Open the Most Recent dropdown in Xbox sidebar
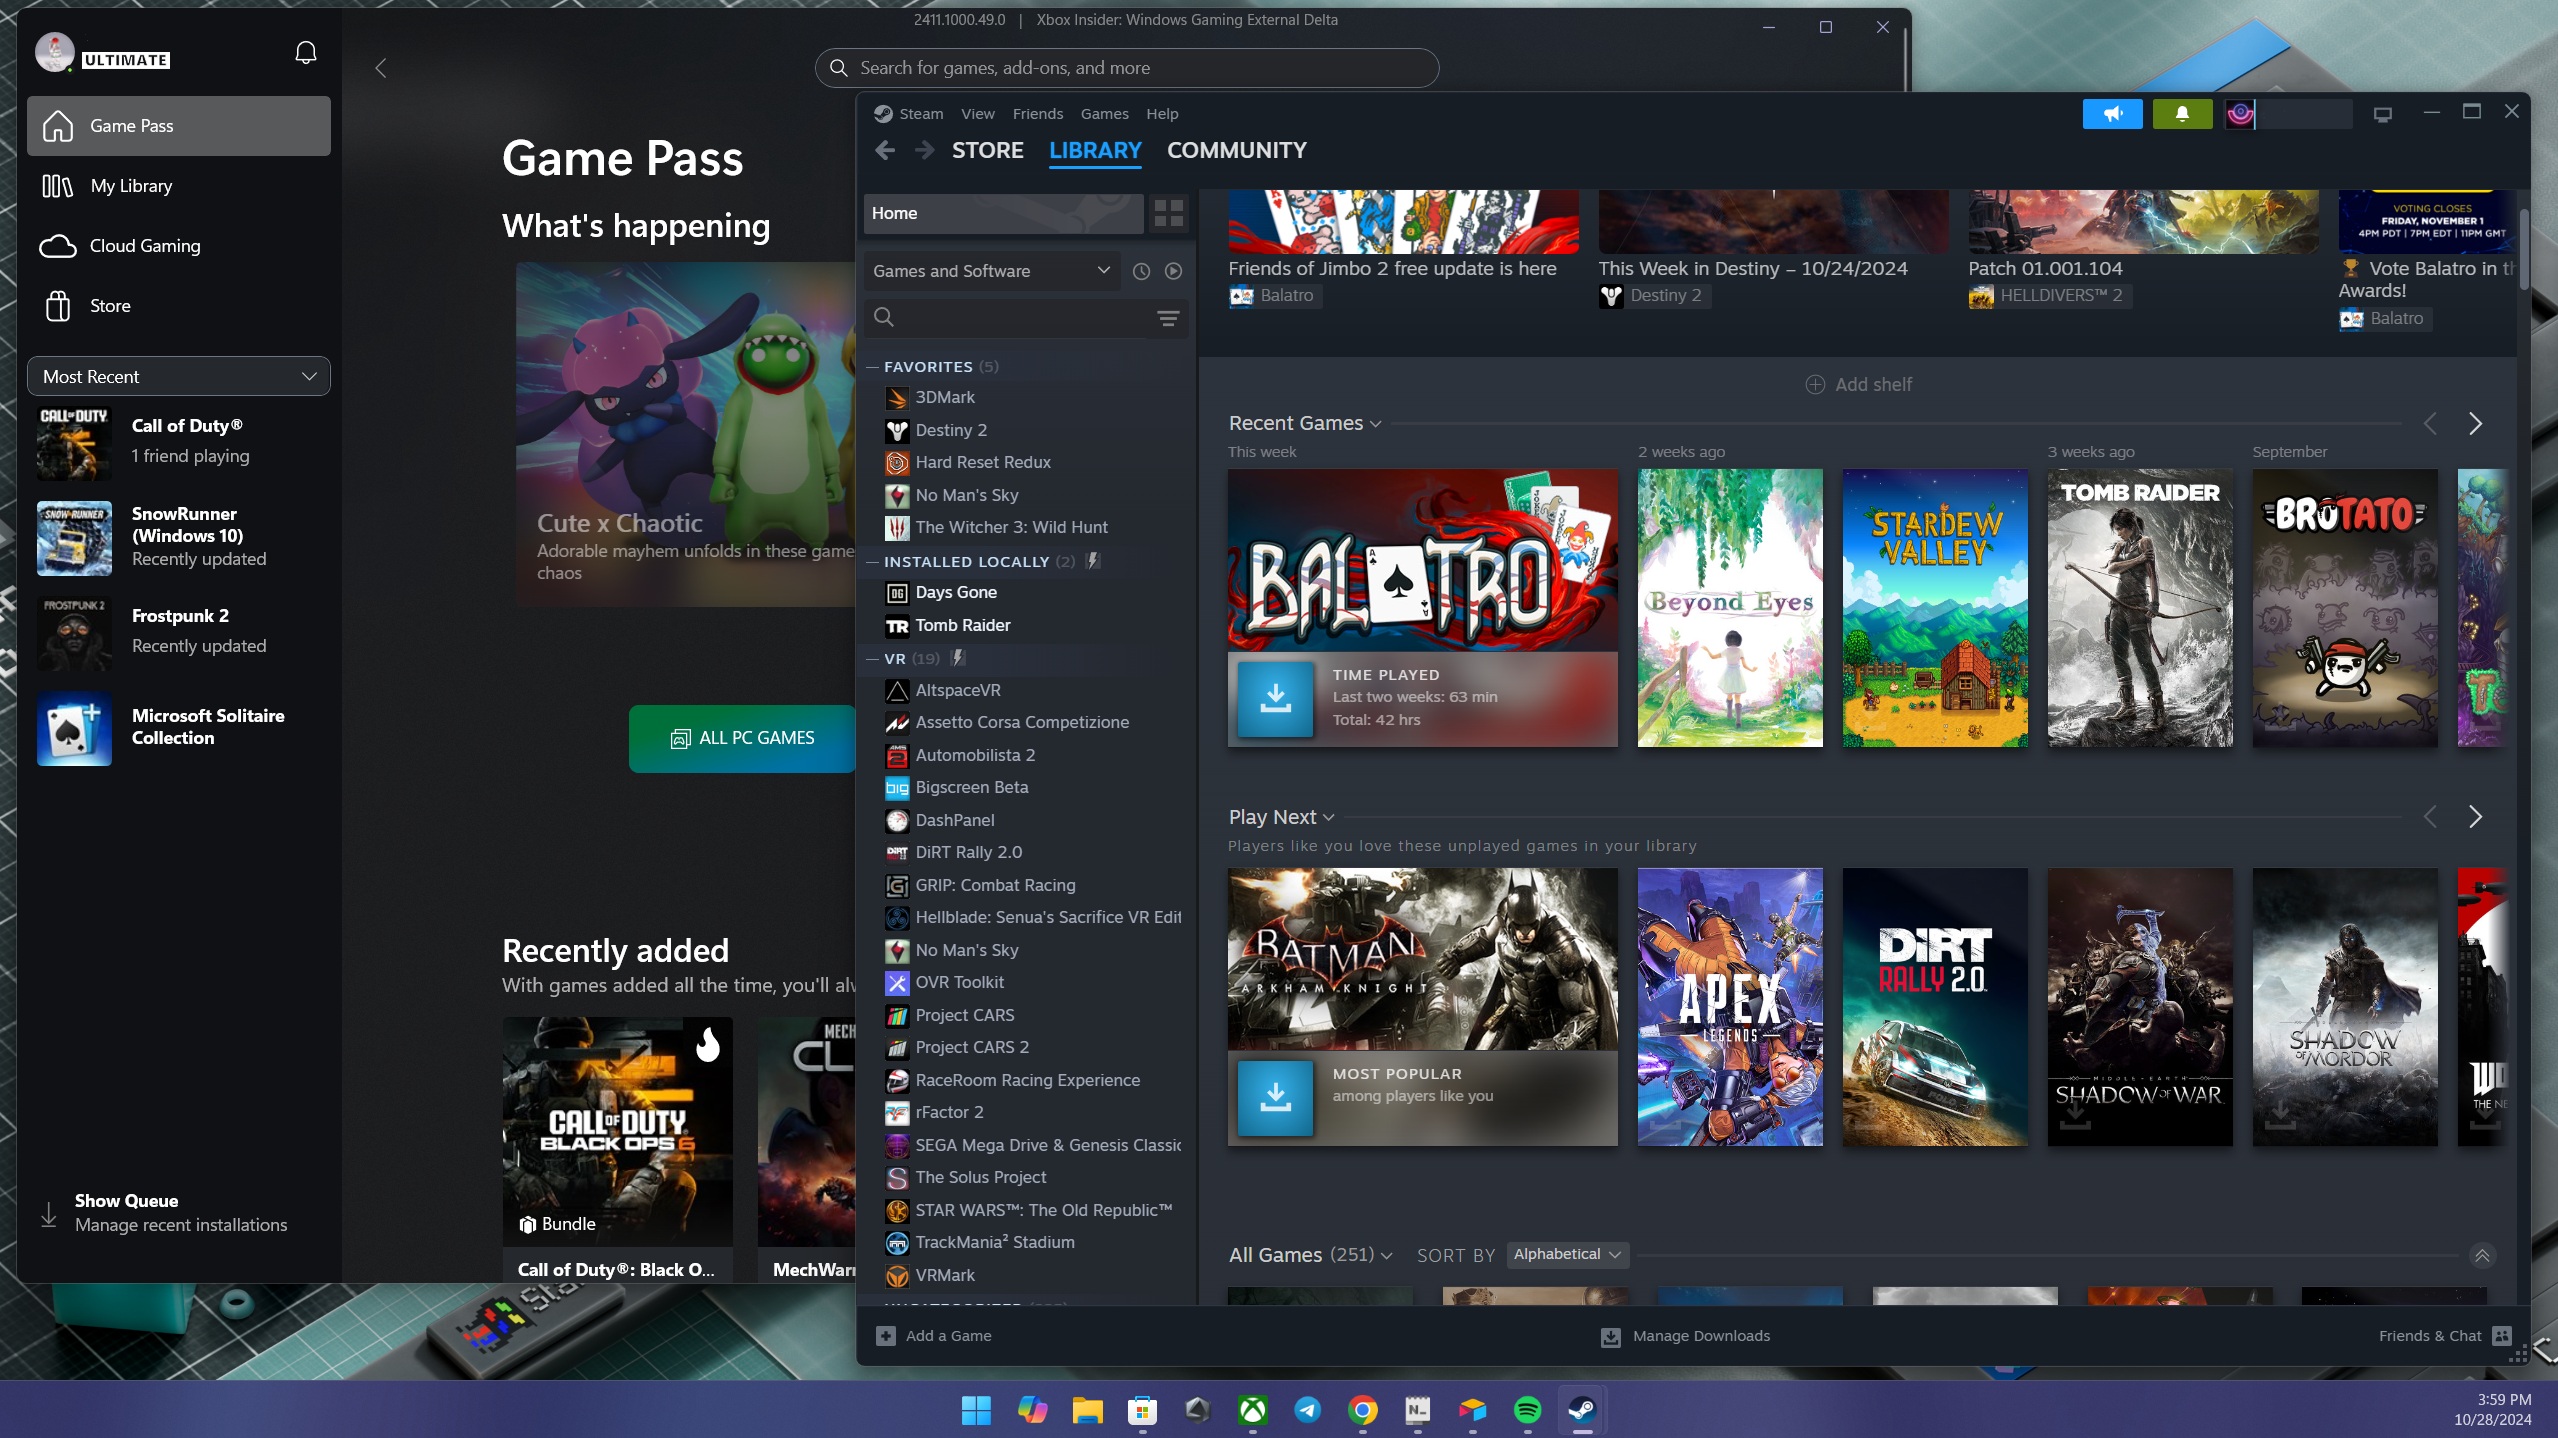 pos(178,376)
